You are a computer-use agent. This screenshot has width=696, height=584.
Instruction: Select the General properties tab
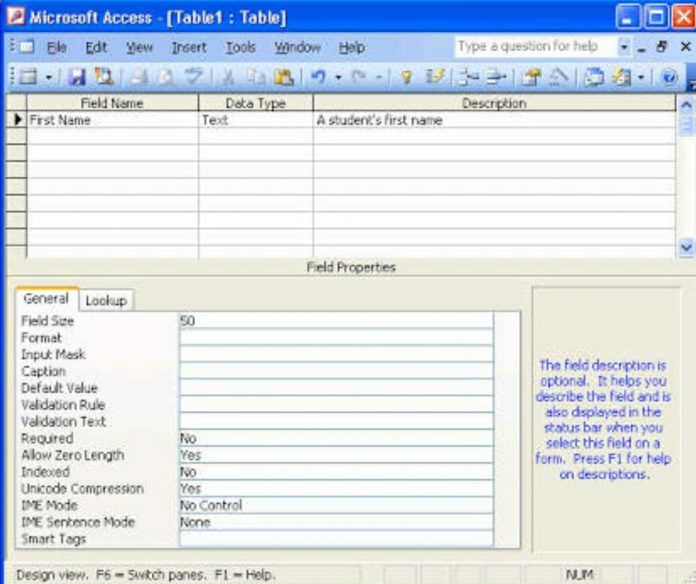[46, 299]
